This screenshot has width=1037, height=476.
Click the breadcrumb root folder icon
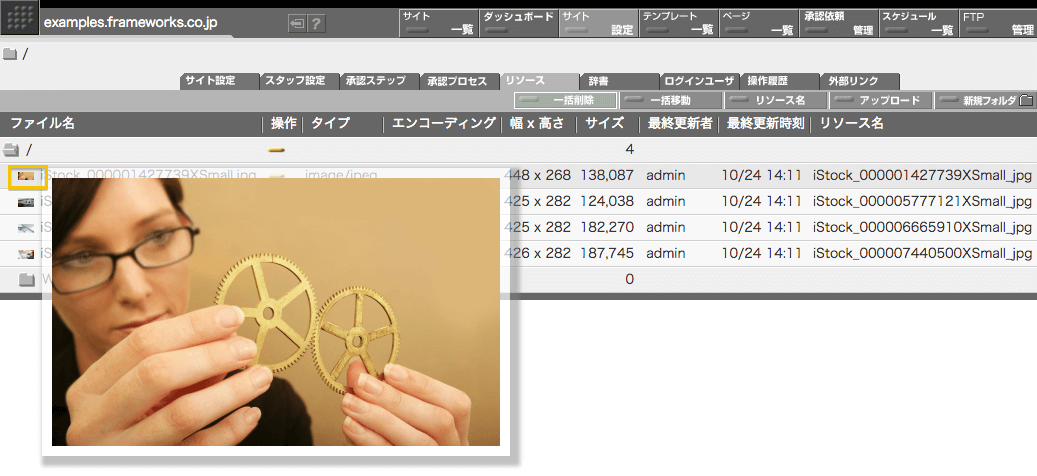(9, 55)
